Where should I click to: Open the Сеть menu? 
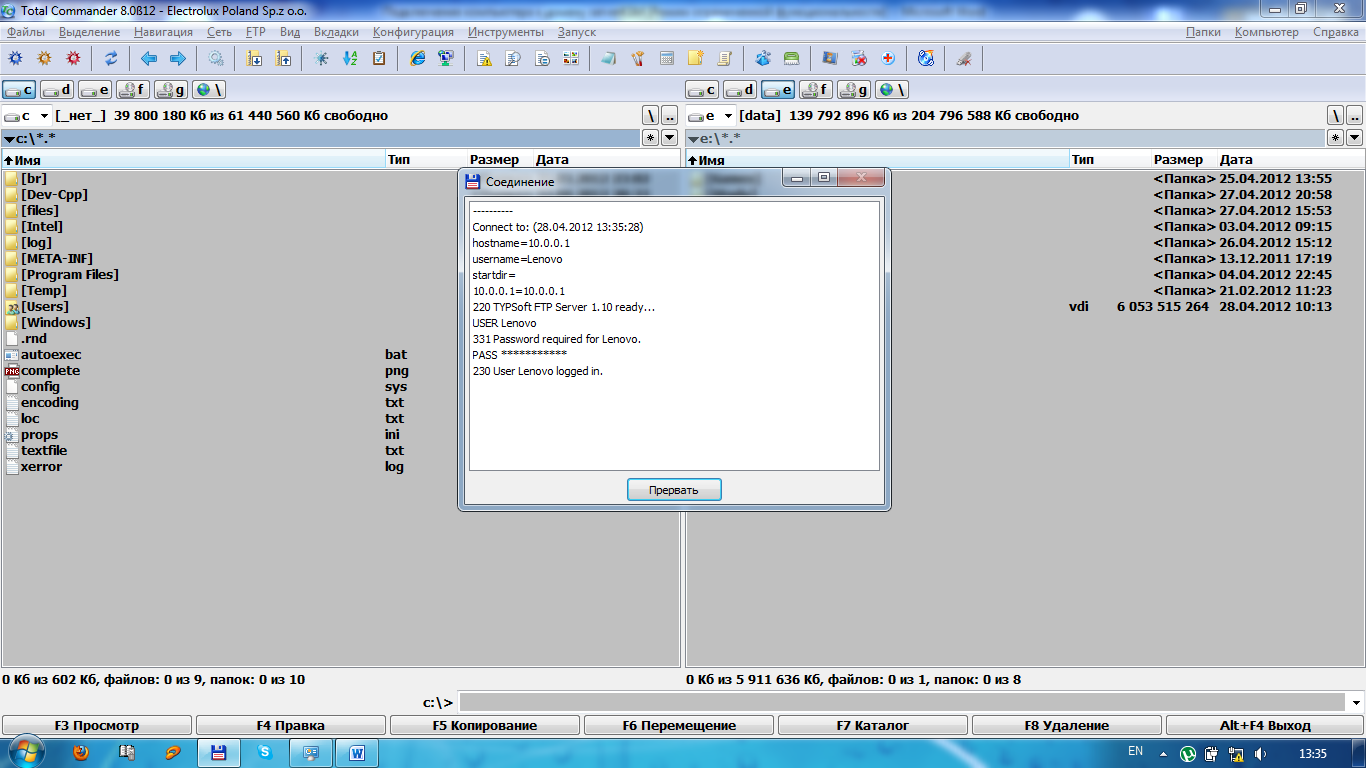click(x=219, y=32)
